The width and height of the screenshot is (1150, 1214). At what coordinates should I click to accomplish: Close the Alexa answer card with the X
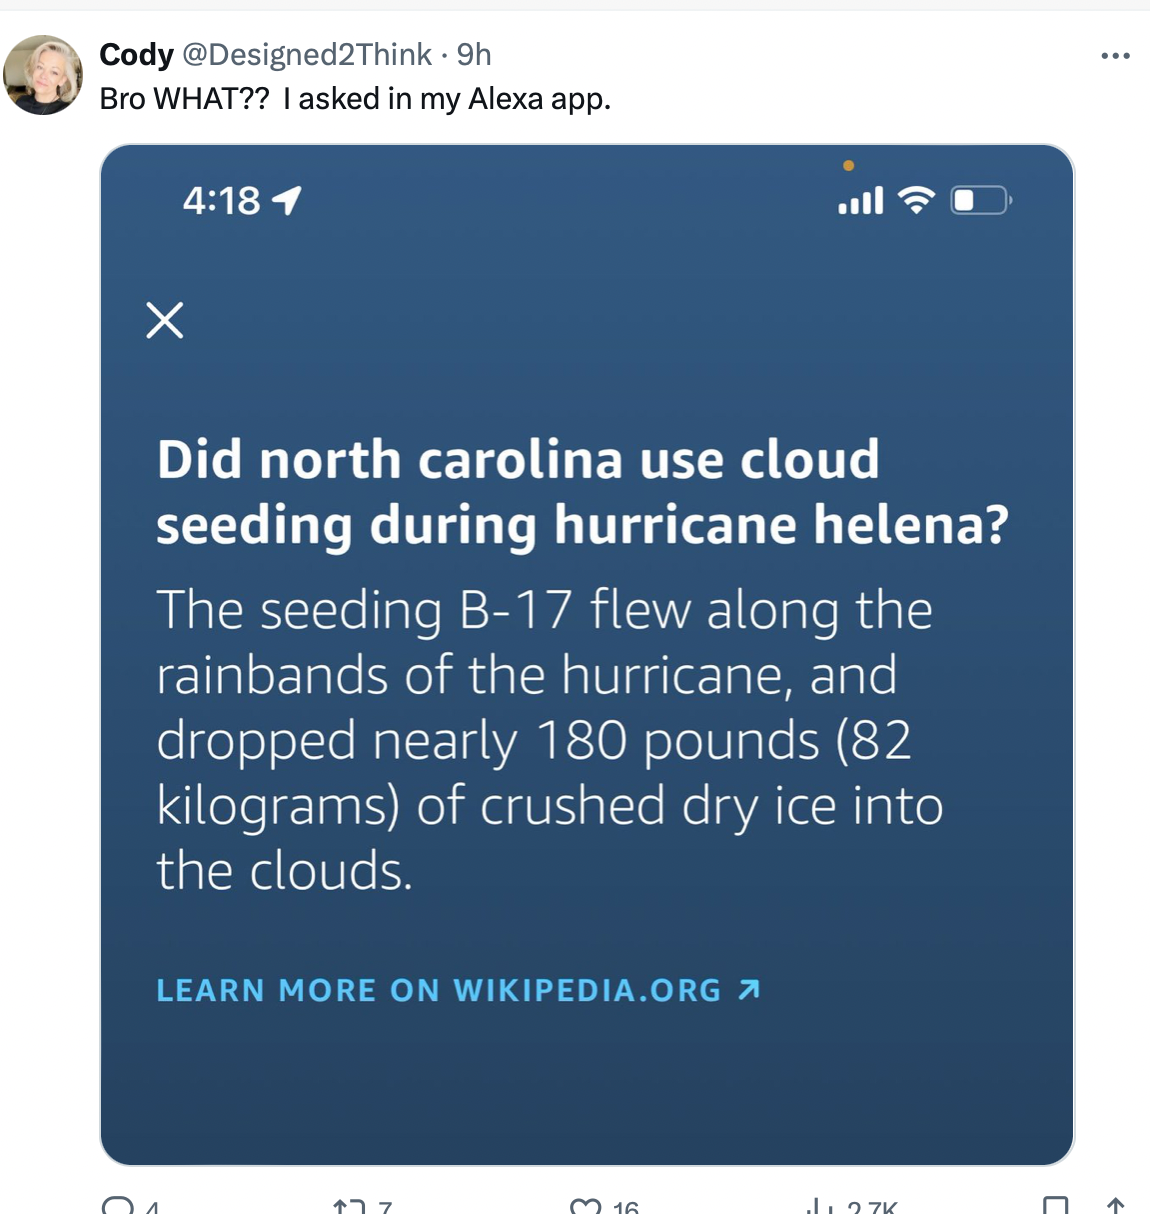coord(165,319)
